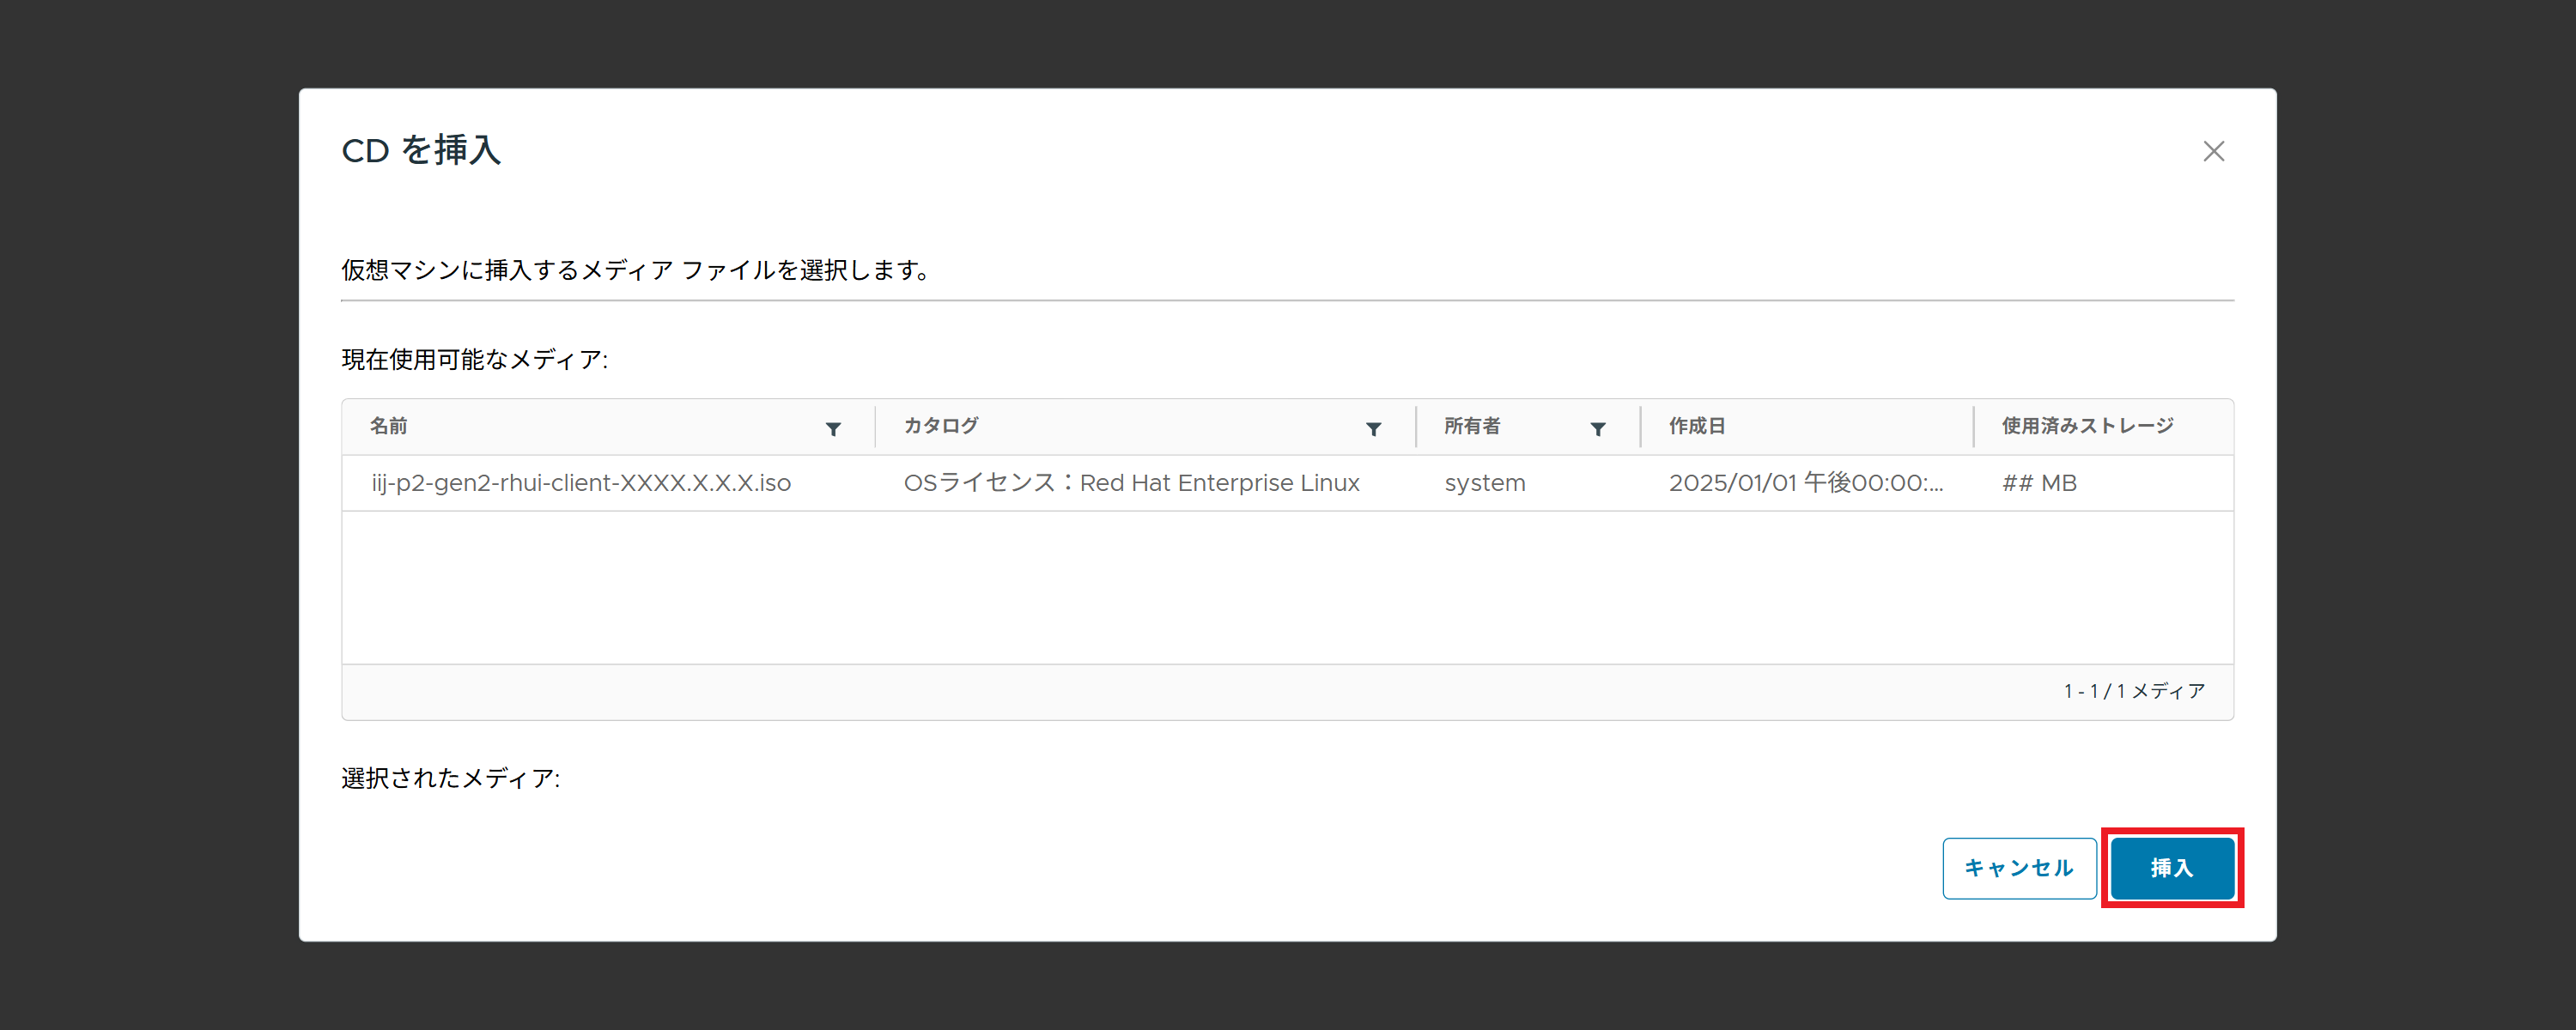Screen dimensions: 2576x1030
Task: Open the 所有者 column filter
Action: [x=1597, y=429]
